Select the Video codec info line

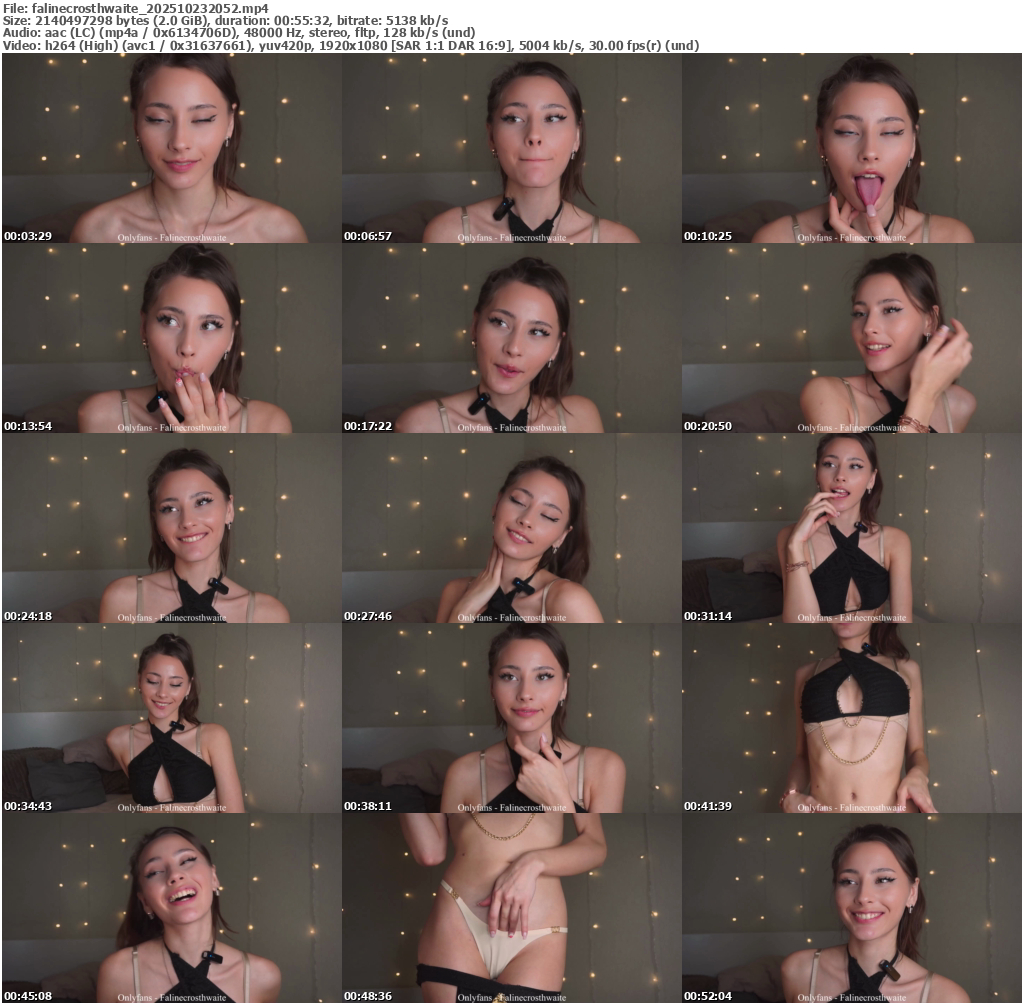coord(350,45)
